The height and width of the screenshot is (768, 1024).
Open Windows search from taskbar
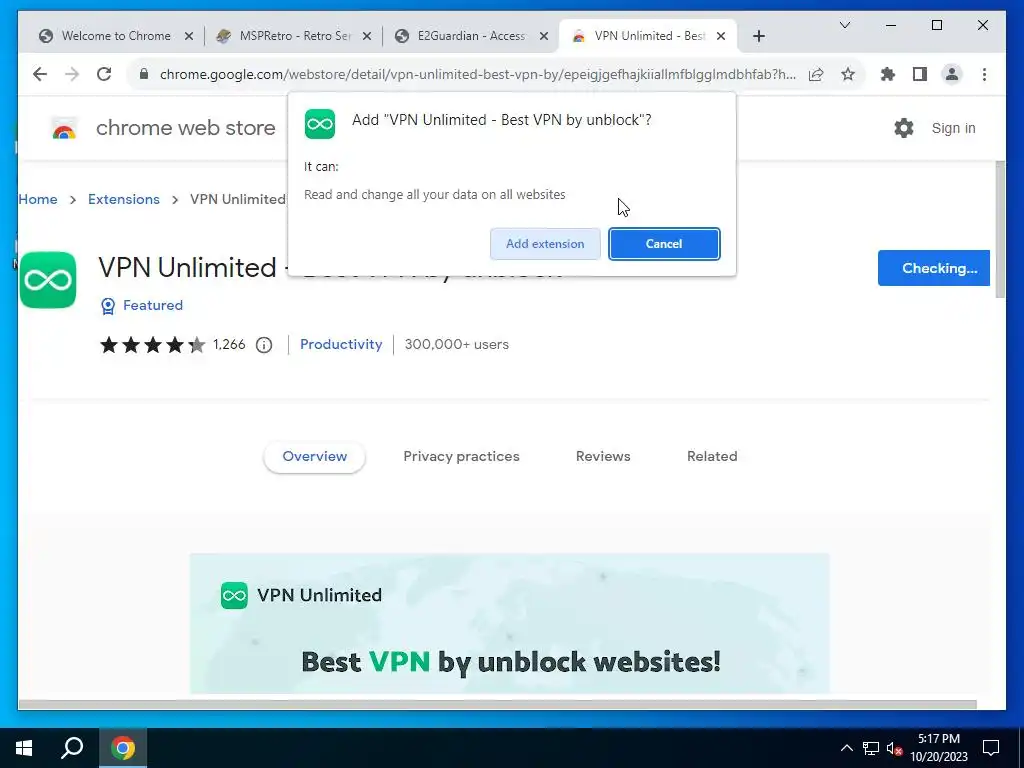click(x=72, y=748)
